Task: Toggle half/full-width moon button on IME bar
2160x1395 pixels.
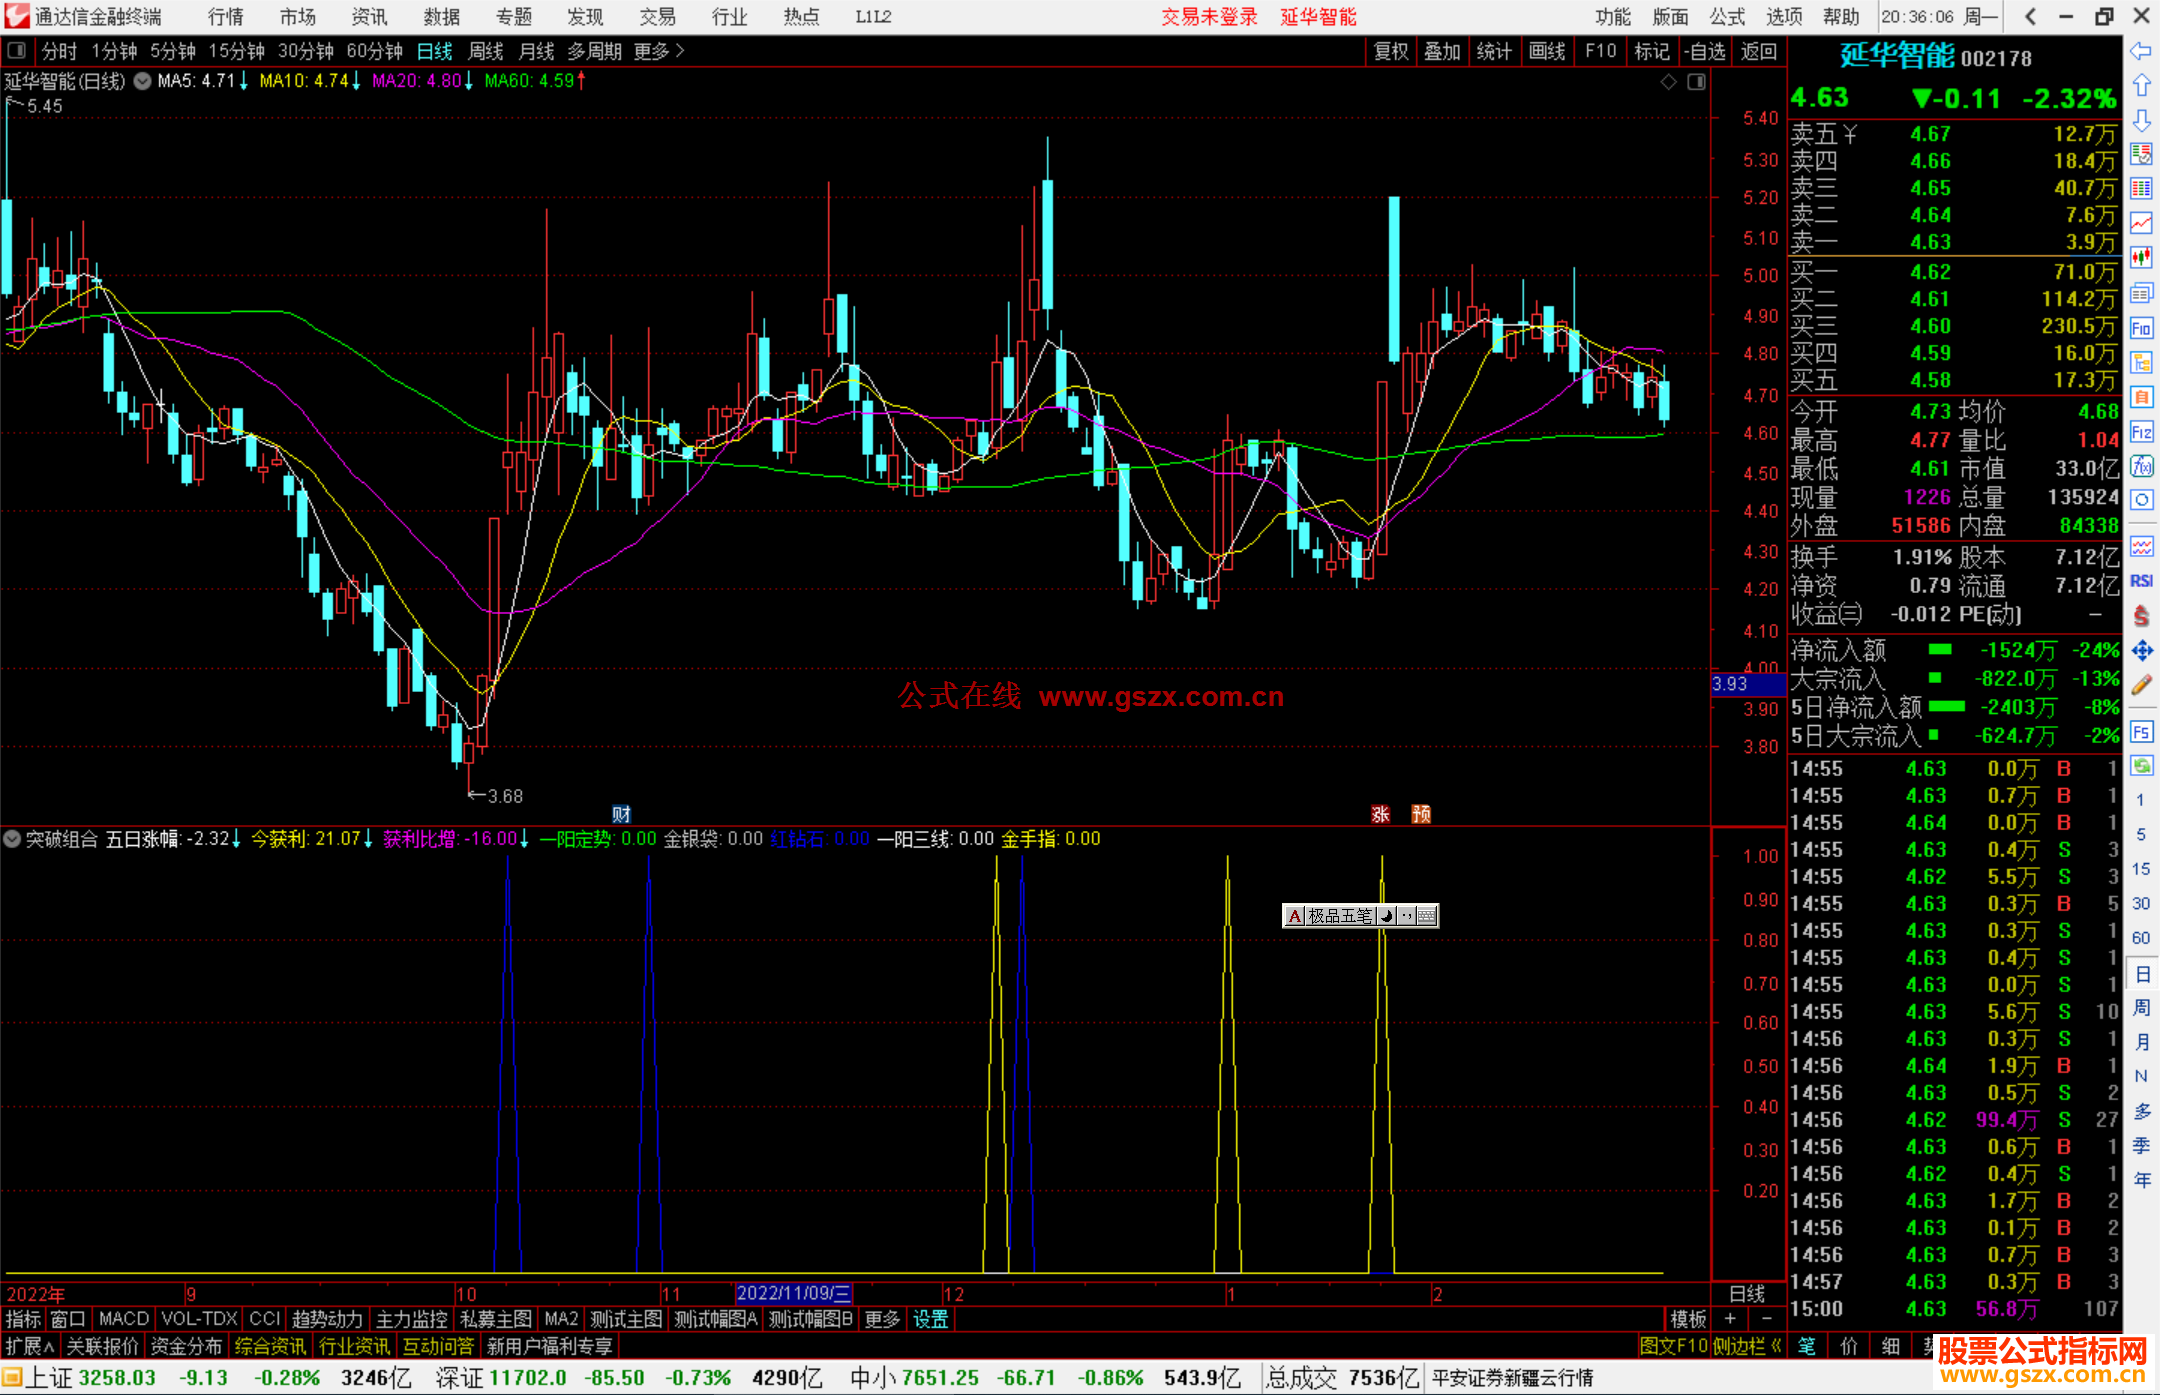Action: (x=1387, y=915)
